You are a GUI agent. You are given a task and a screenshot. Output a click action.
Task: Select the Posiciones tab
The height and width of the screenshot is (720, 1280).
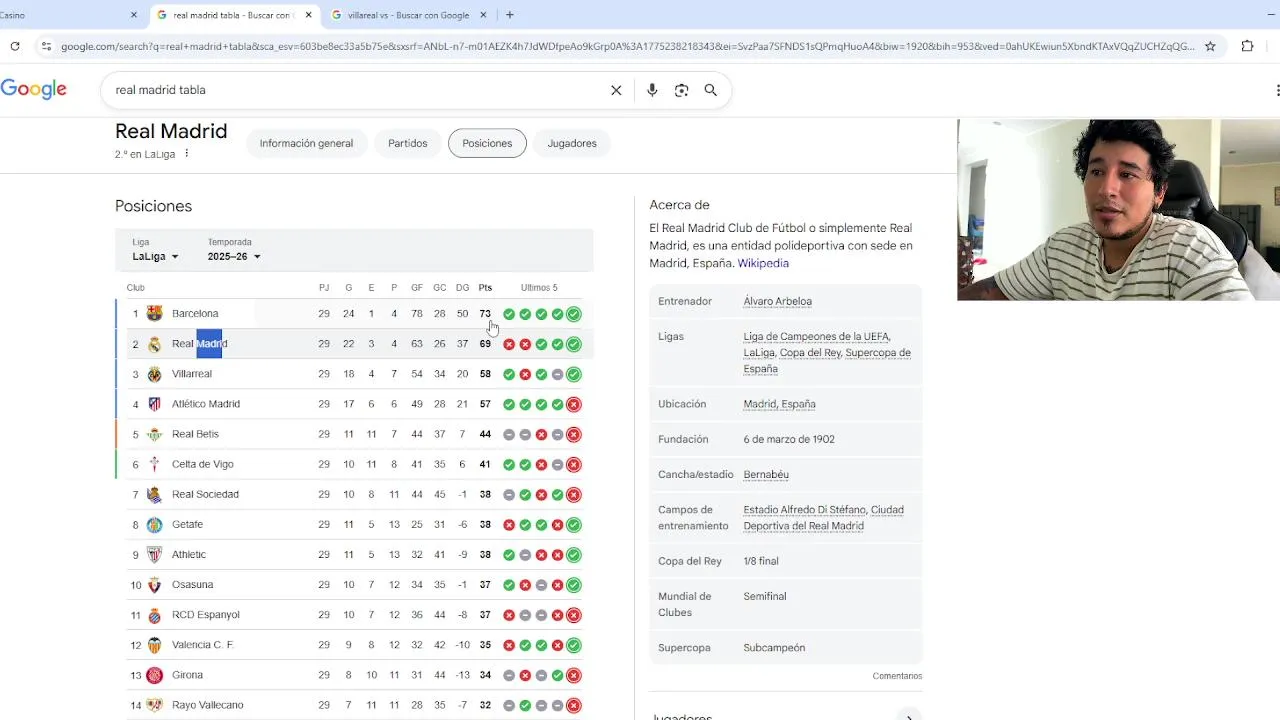click(487, 143)
